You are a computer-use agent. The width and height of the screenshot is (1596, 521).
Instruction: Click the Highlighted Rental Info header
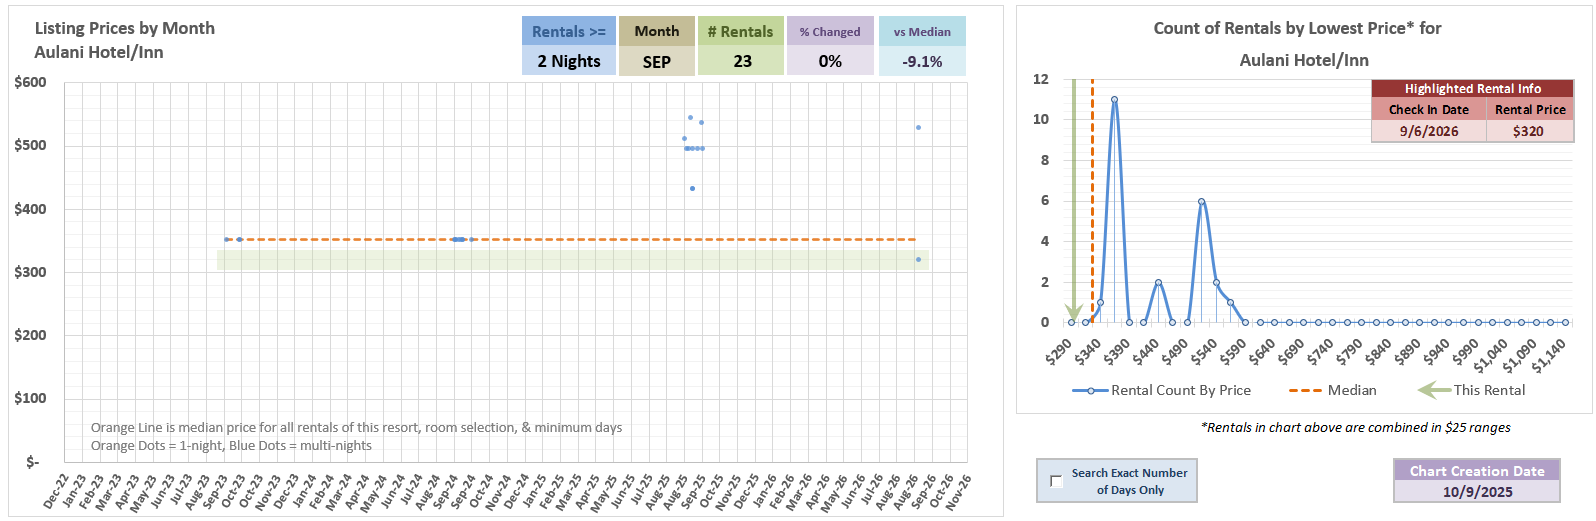[x=1472, y=89]
